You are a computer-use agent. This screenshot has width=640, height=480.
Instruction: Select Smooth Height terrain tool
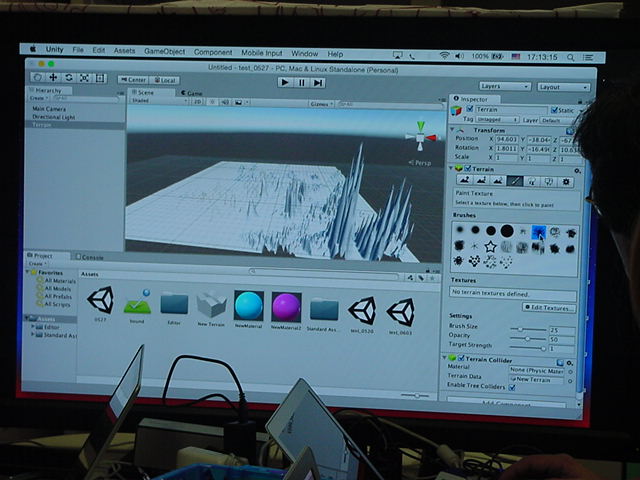(x=498, y=180)
